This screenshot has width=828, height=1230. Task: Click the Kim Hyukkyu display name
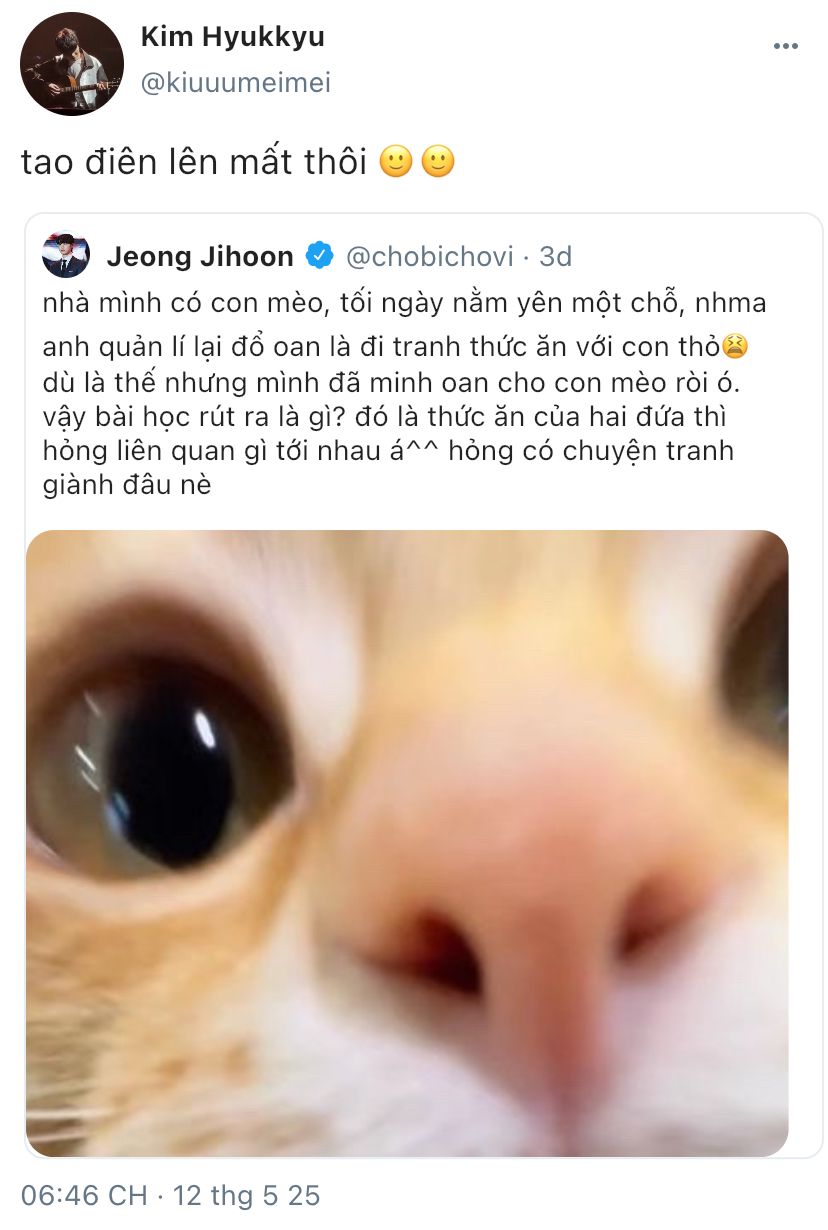[232, 38]
